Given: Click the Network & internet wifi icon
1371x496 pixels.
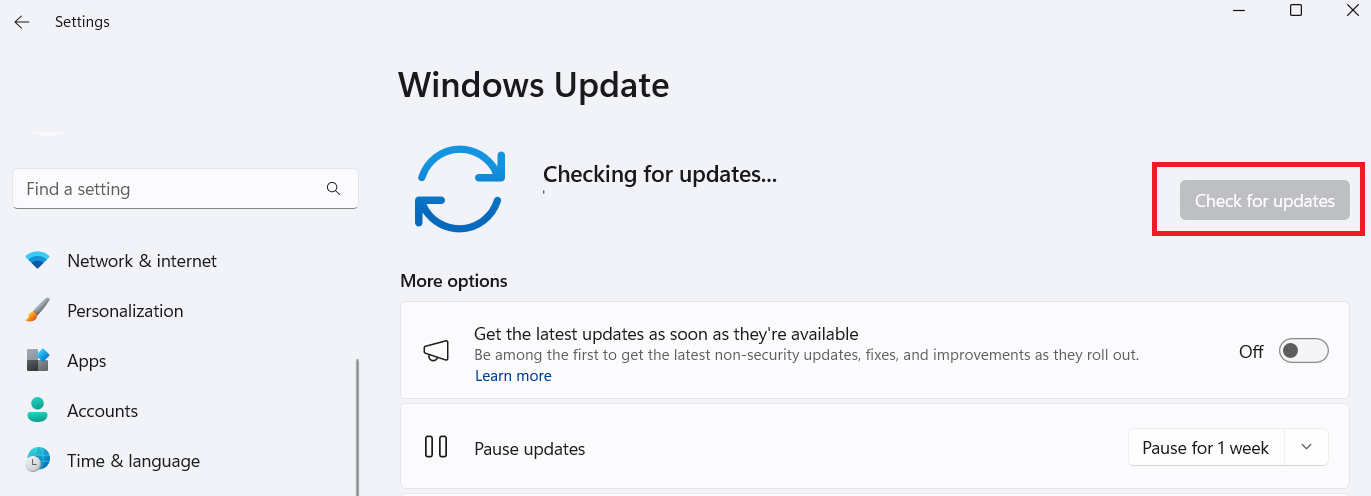Looking at the screenshot, I should point(38,261).
